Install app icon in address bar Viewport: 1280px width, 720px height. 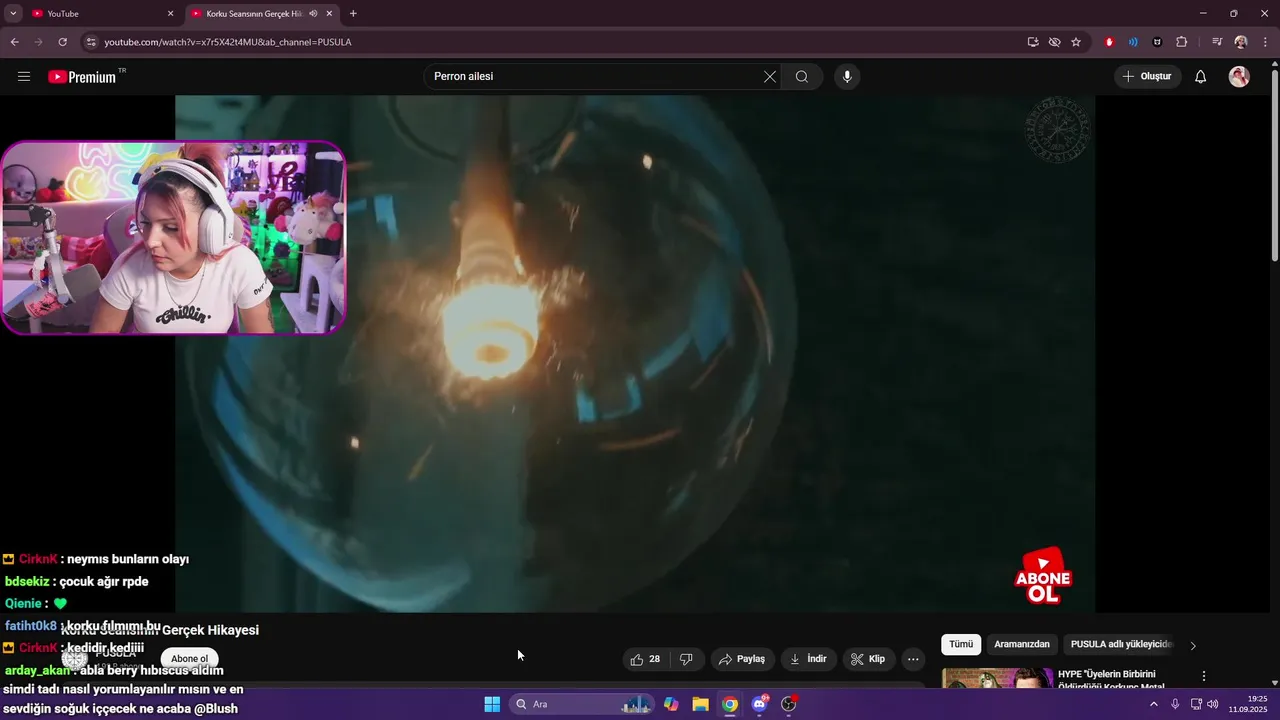(1033, 42)
